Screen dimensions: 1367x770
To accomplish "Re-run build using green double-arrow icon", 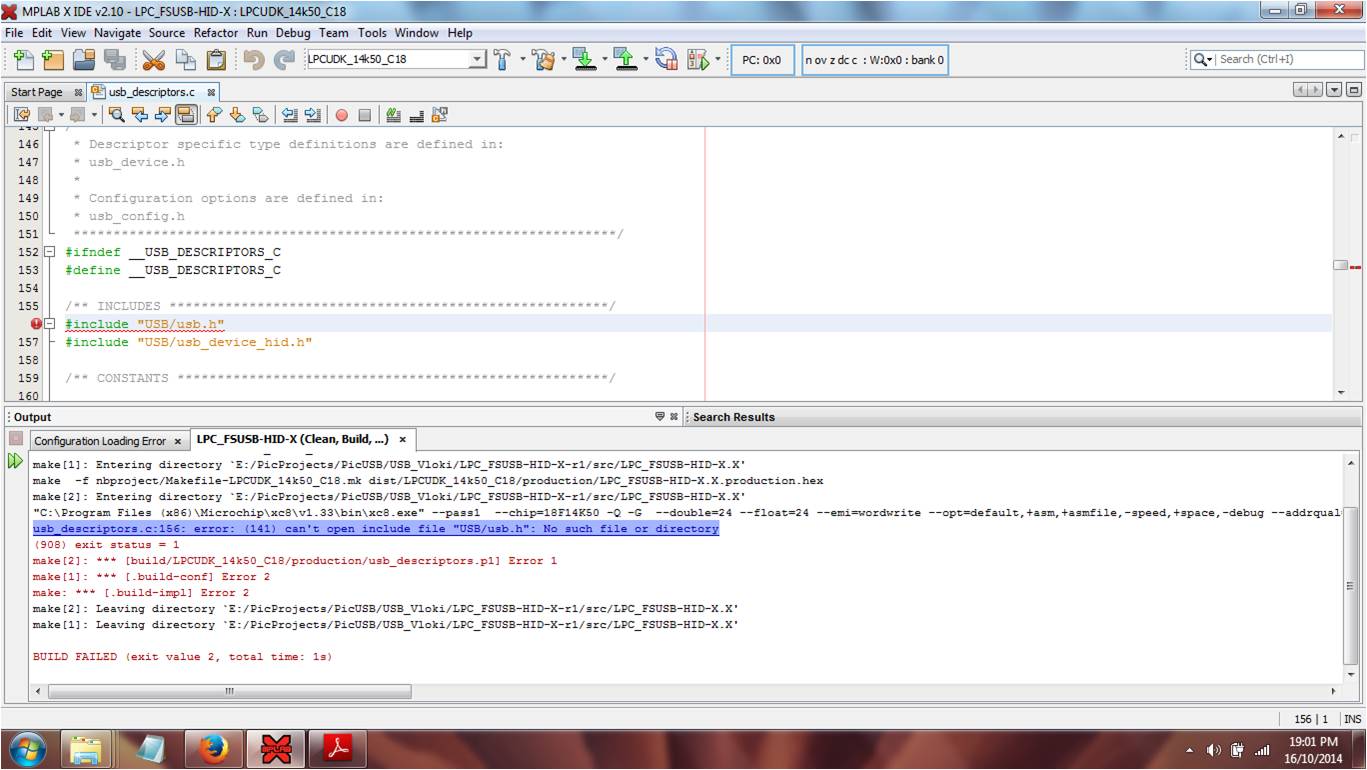I will (15, 461).
